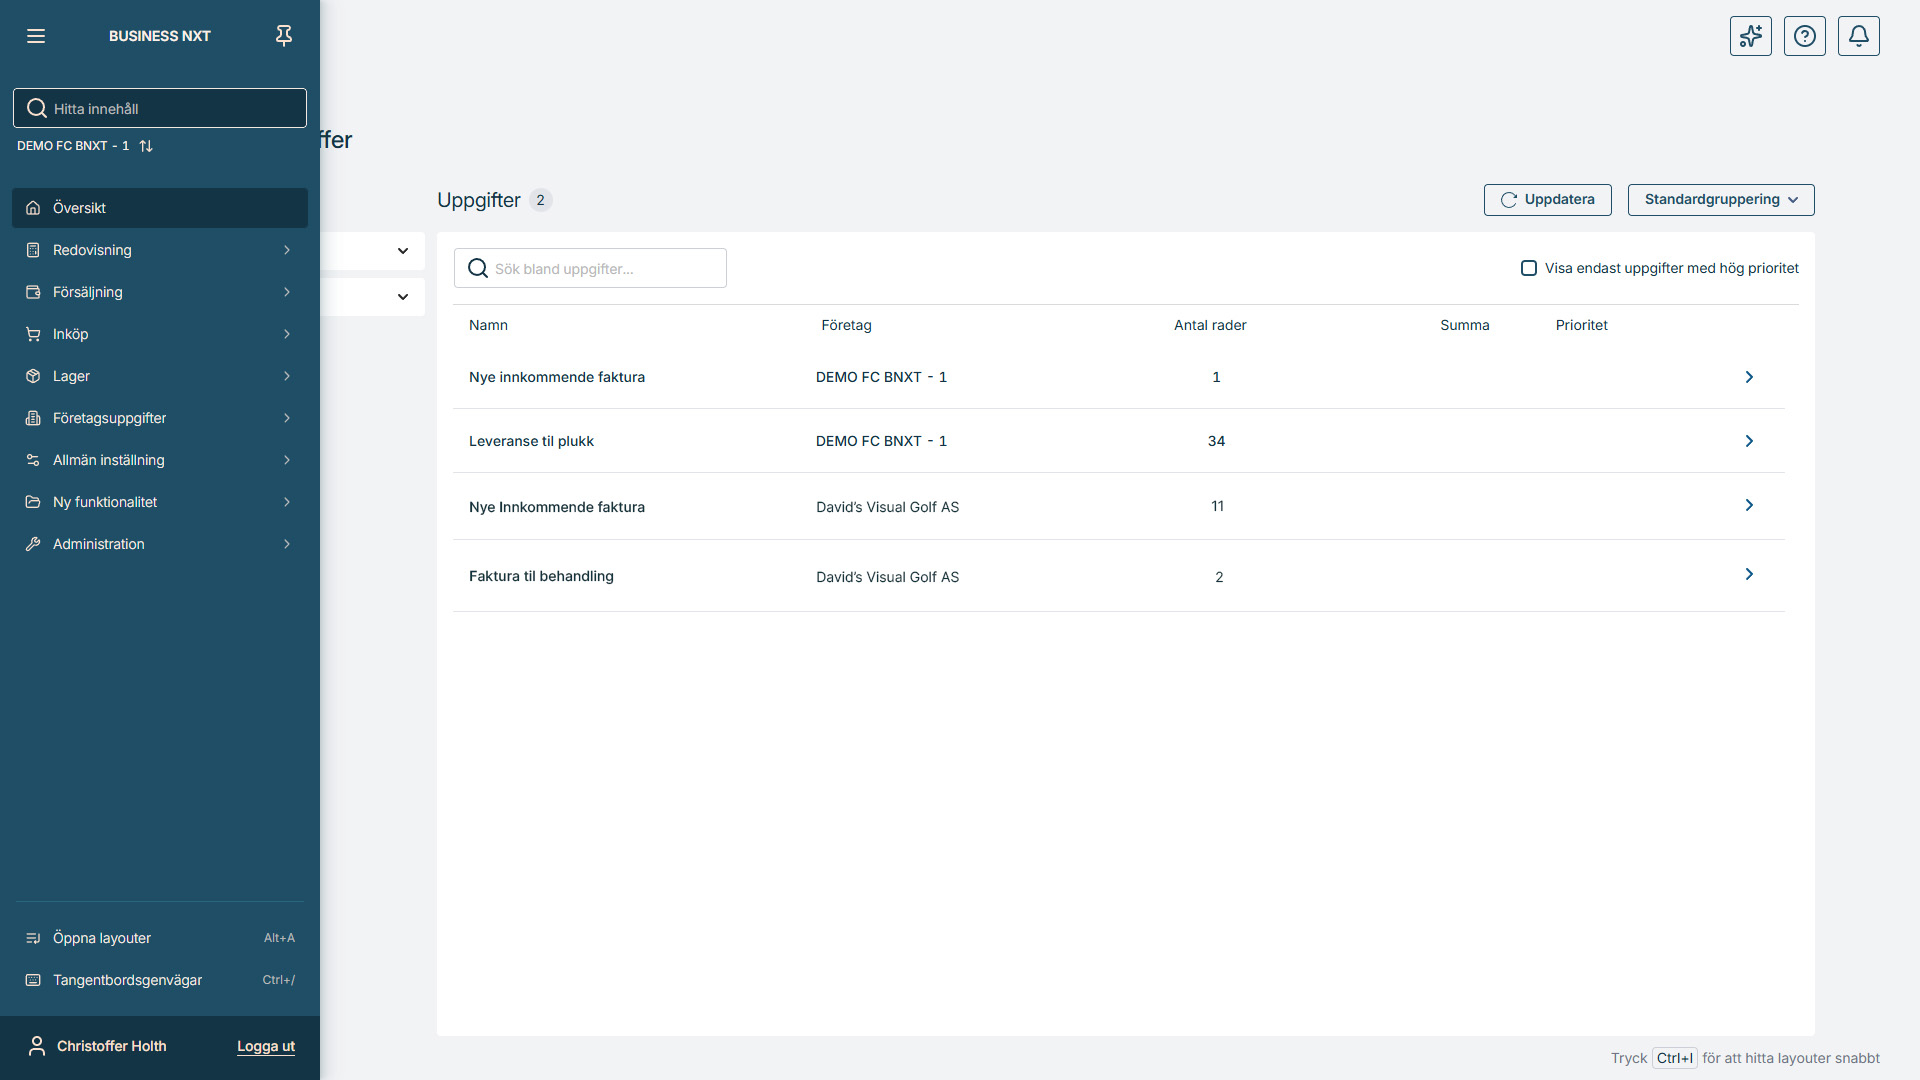
Task: Click the hamburger menu icon
Action: click(x=36, y=36)
